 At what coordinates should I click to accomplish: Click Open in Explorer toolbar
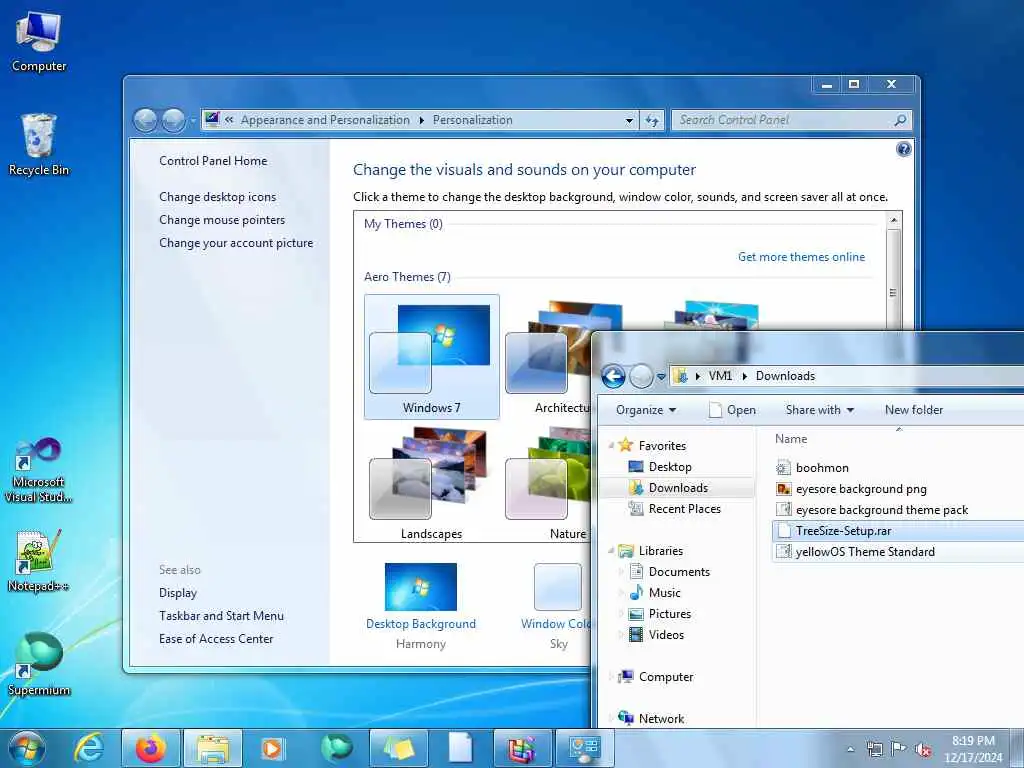(733, 410)
